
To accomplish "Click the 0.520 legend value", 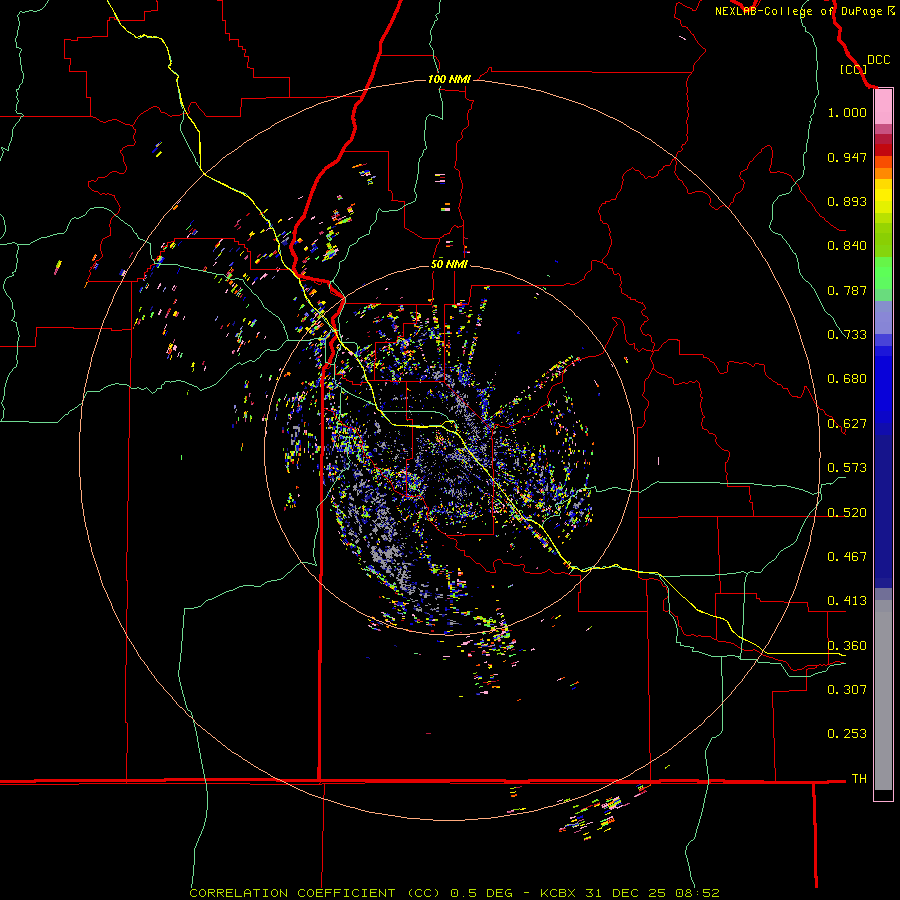I will [x=847, y=513].
